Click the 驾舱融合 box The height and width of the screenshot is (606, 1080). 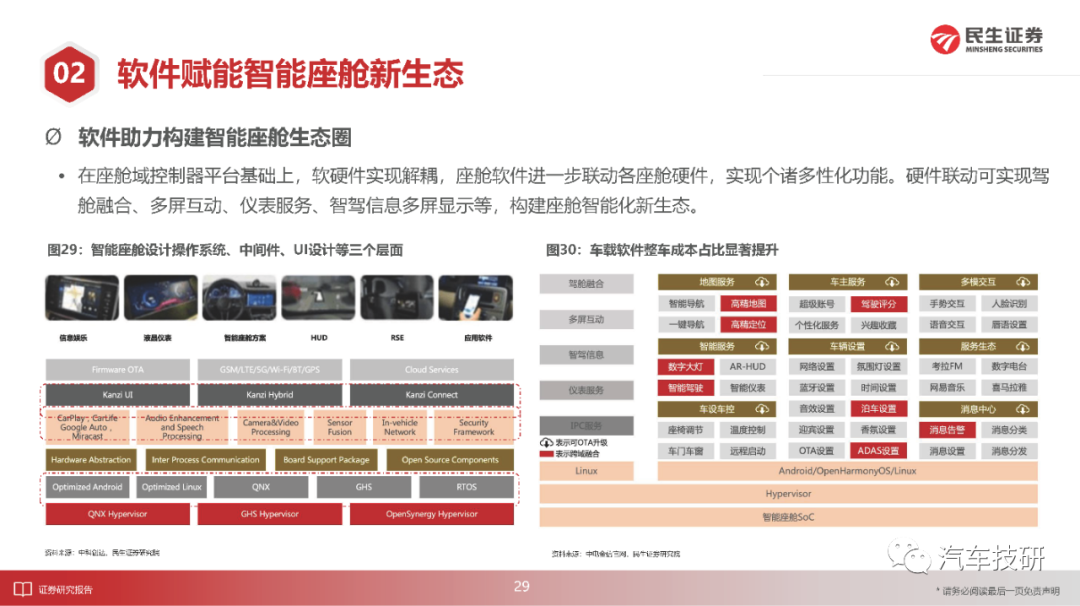586,284
